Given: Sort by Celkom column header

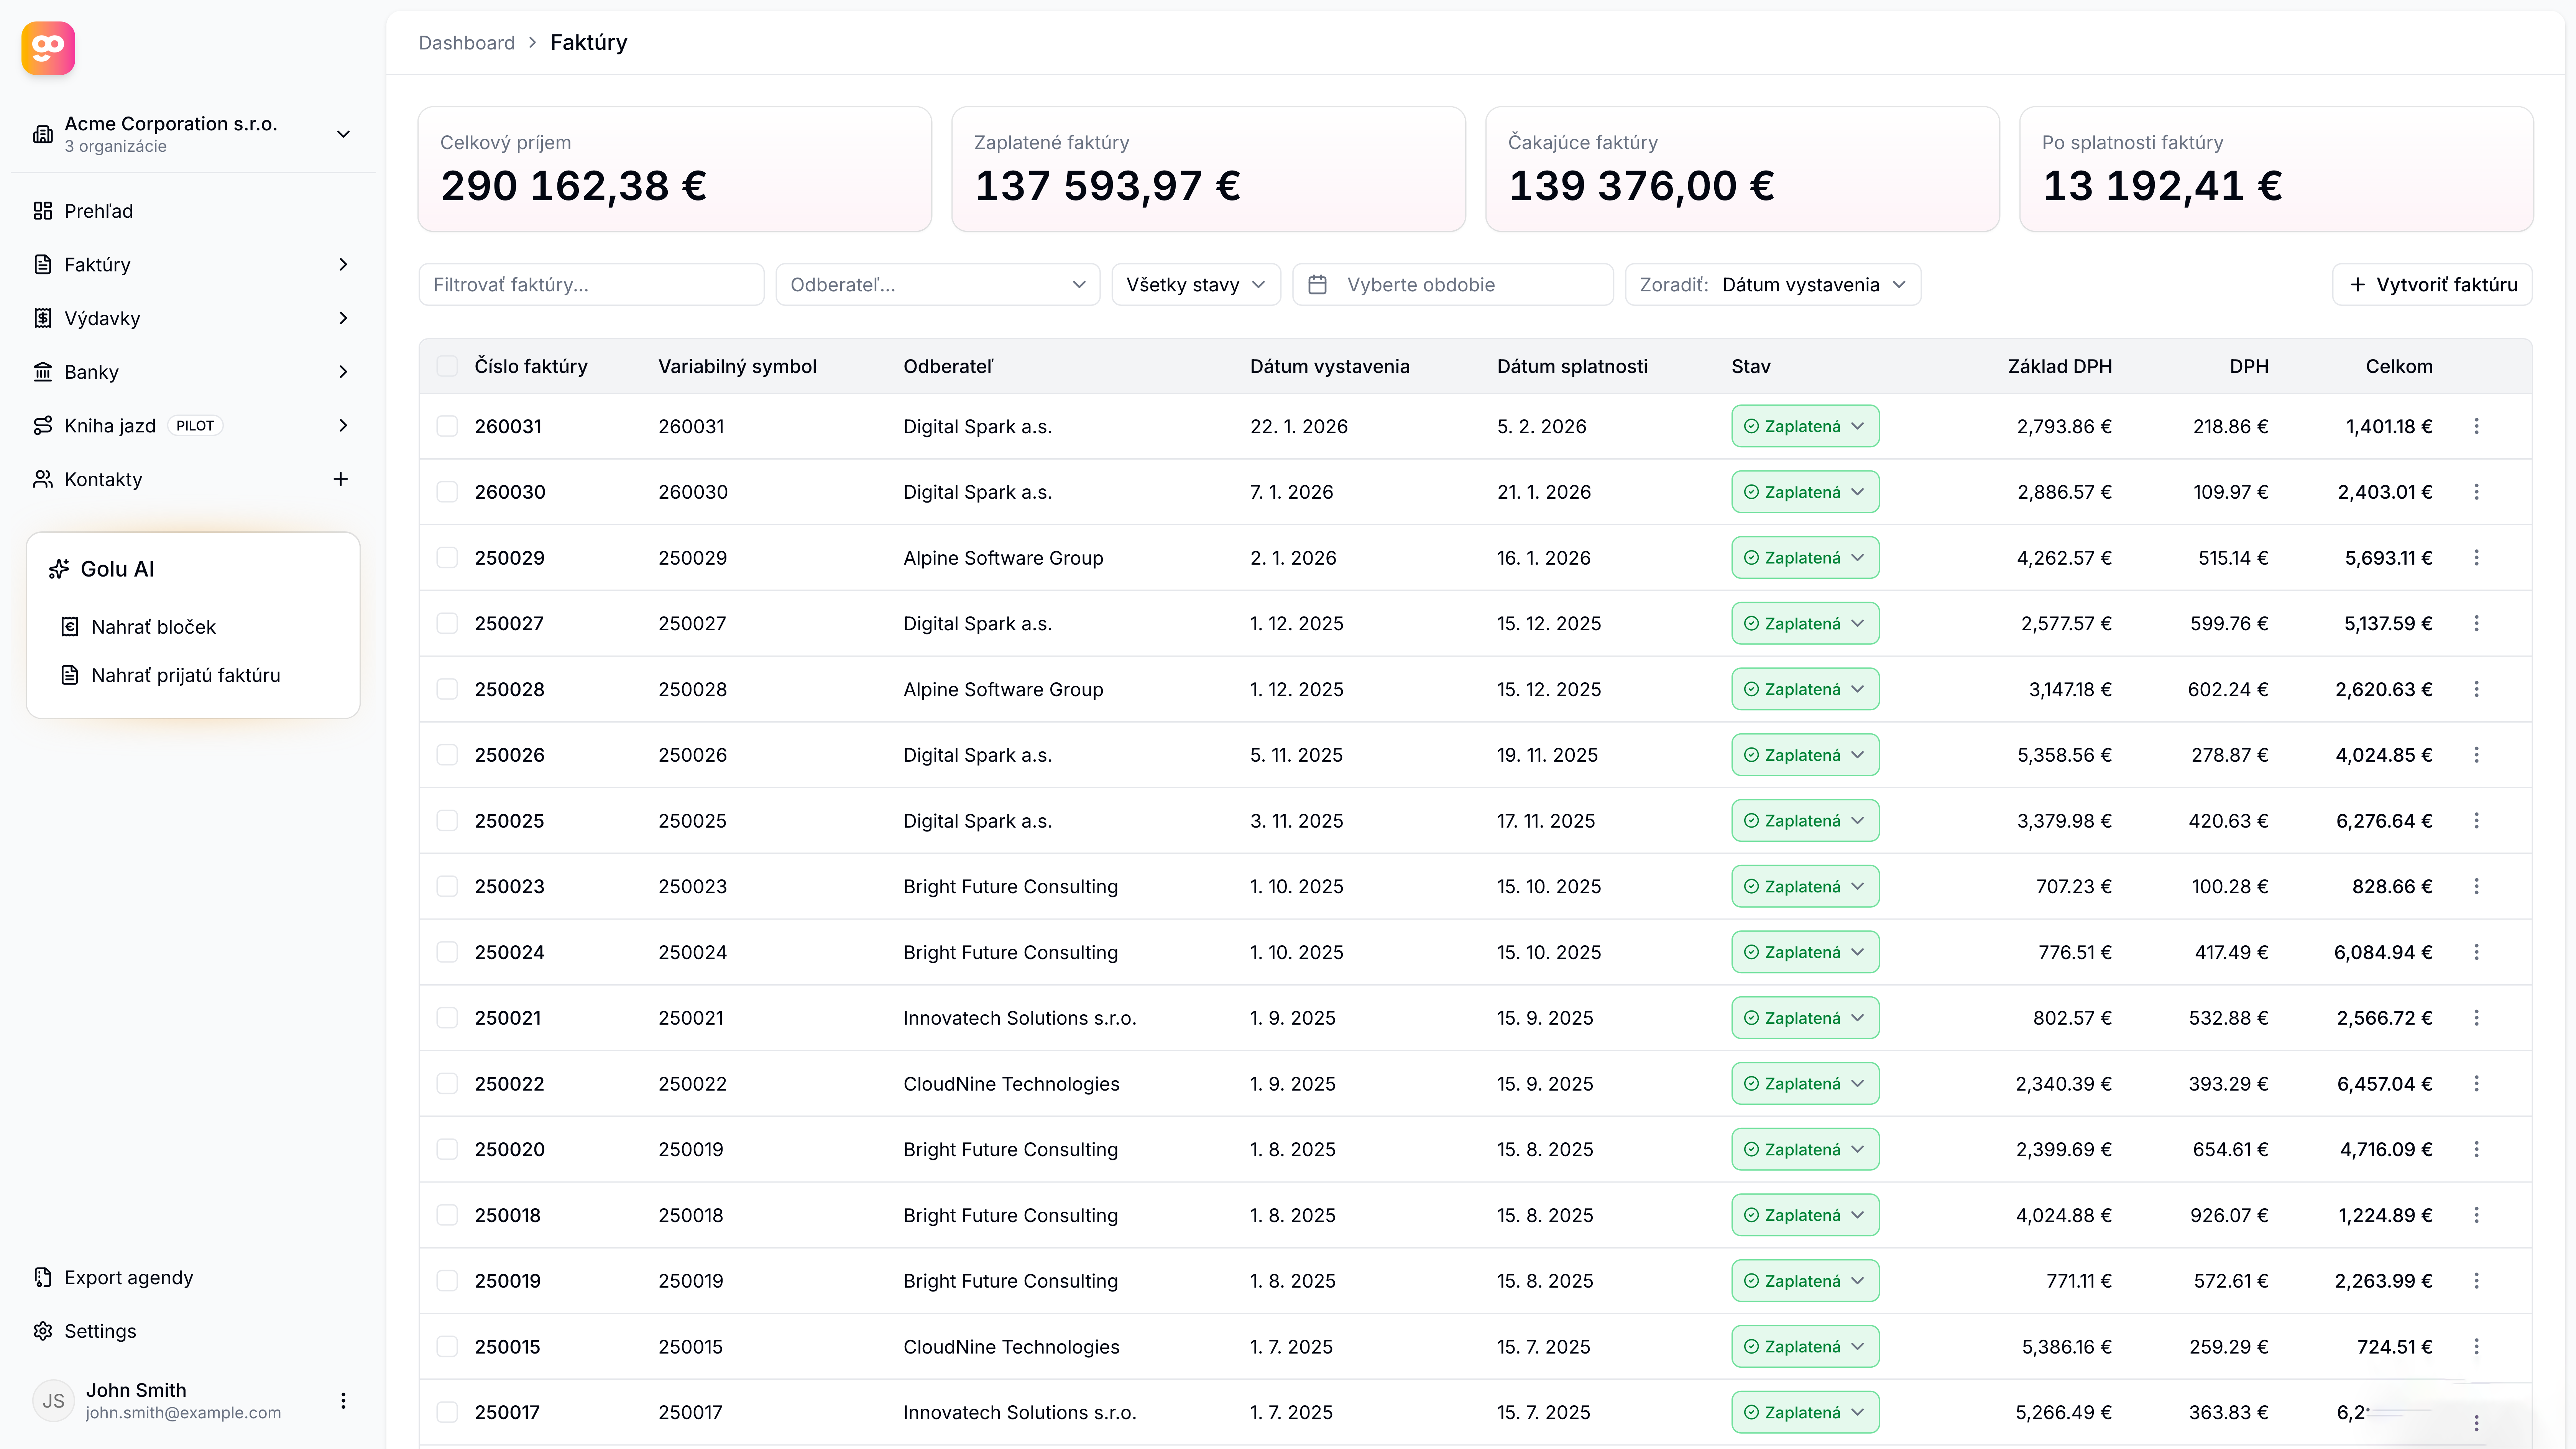Looking at the screenshot, I should (2399, 366).
